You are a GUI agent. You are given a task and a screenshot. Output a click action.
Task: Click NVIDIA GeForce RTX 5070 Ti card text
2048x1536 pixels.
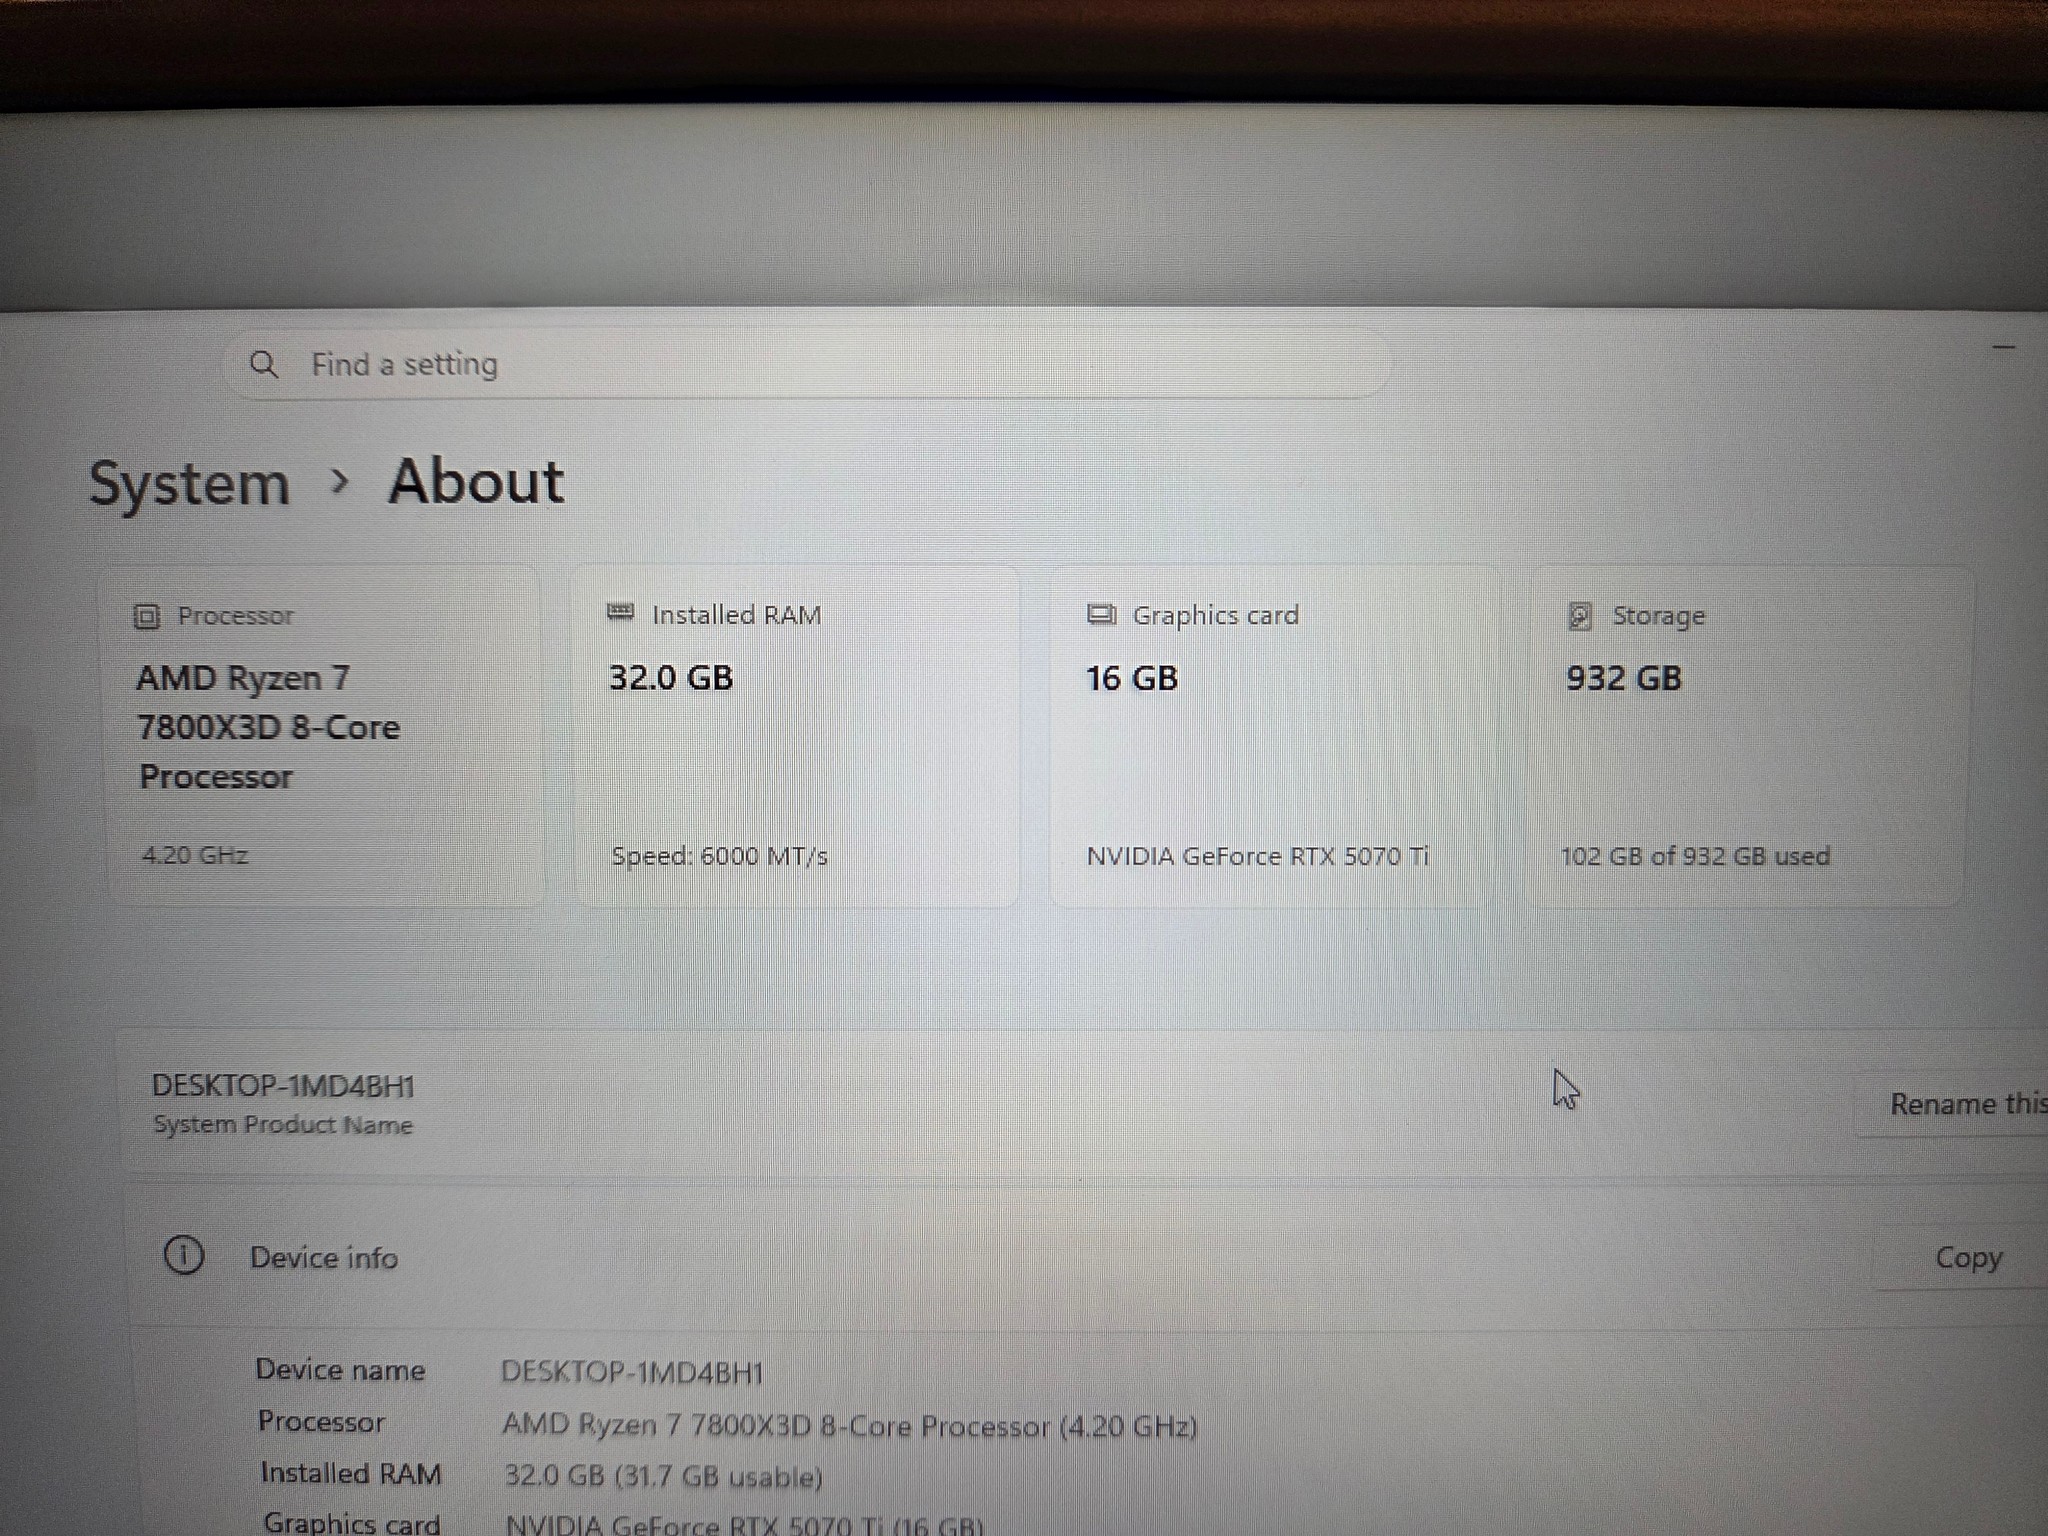(x=1258, y=856)
